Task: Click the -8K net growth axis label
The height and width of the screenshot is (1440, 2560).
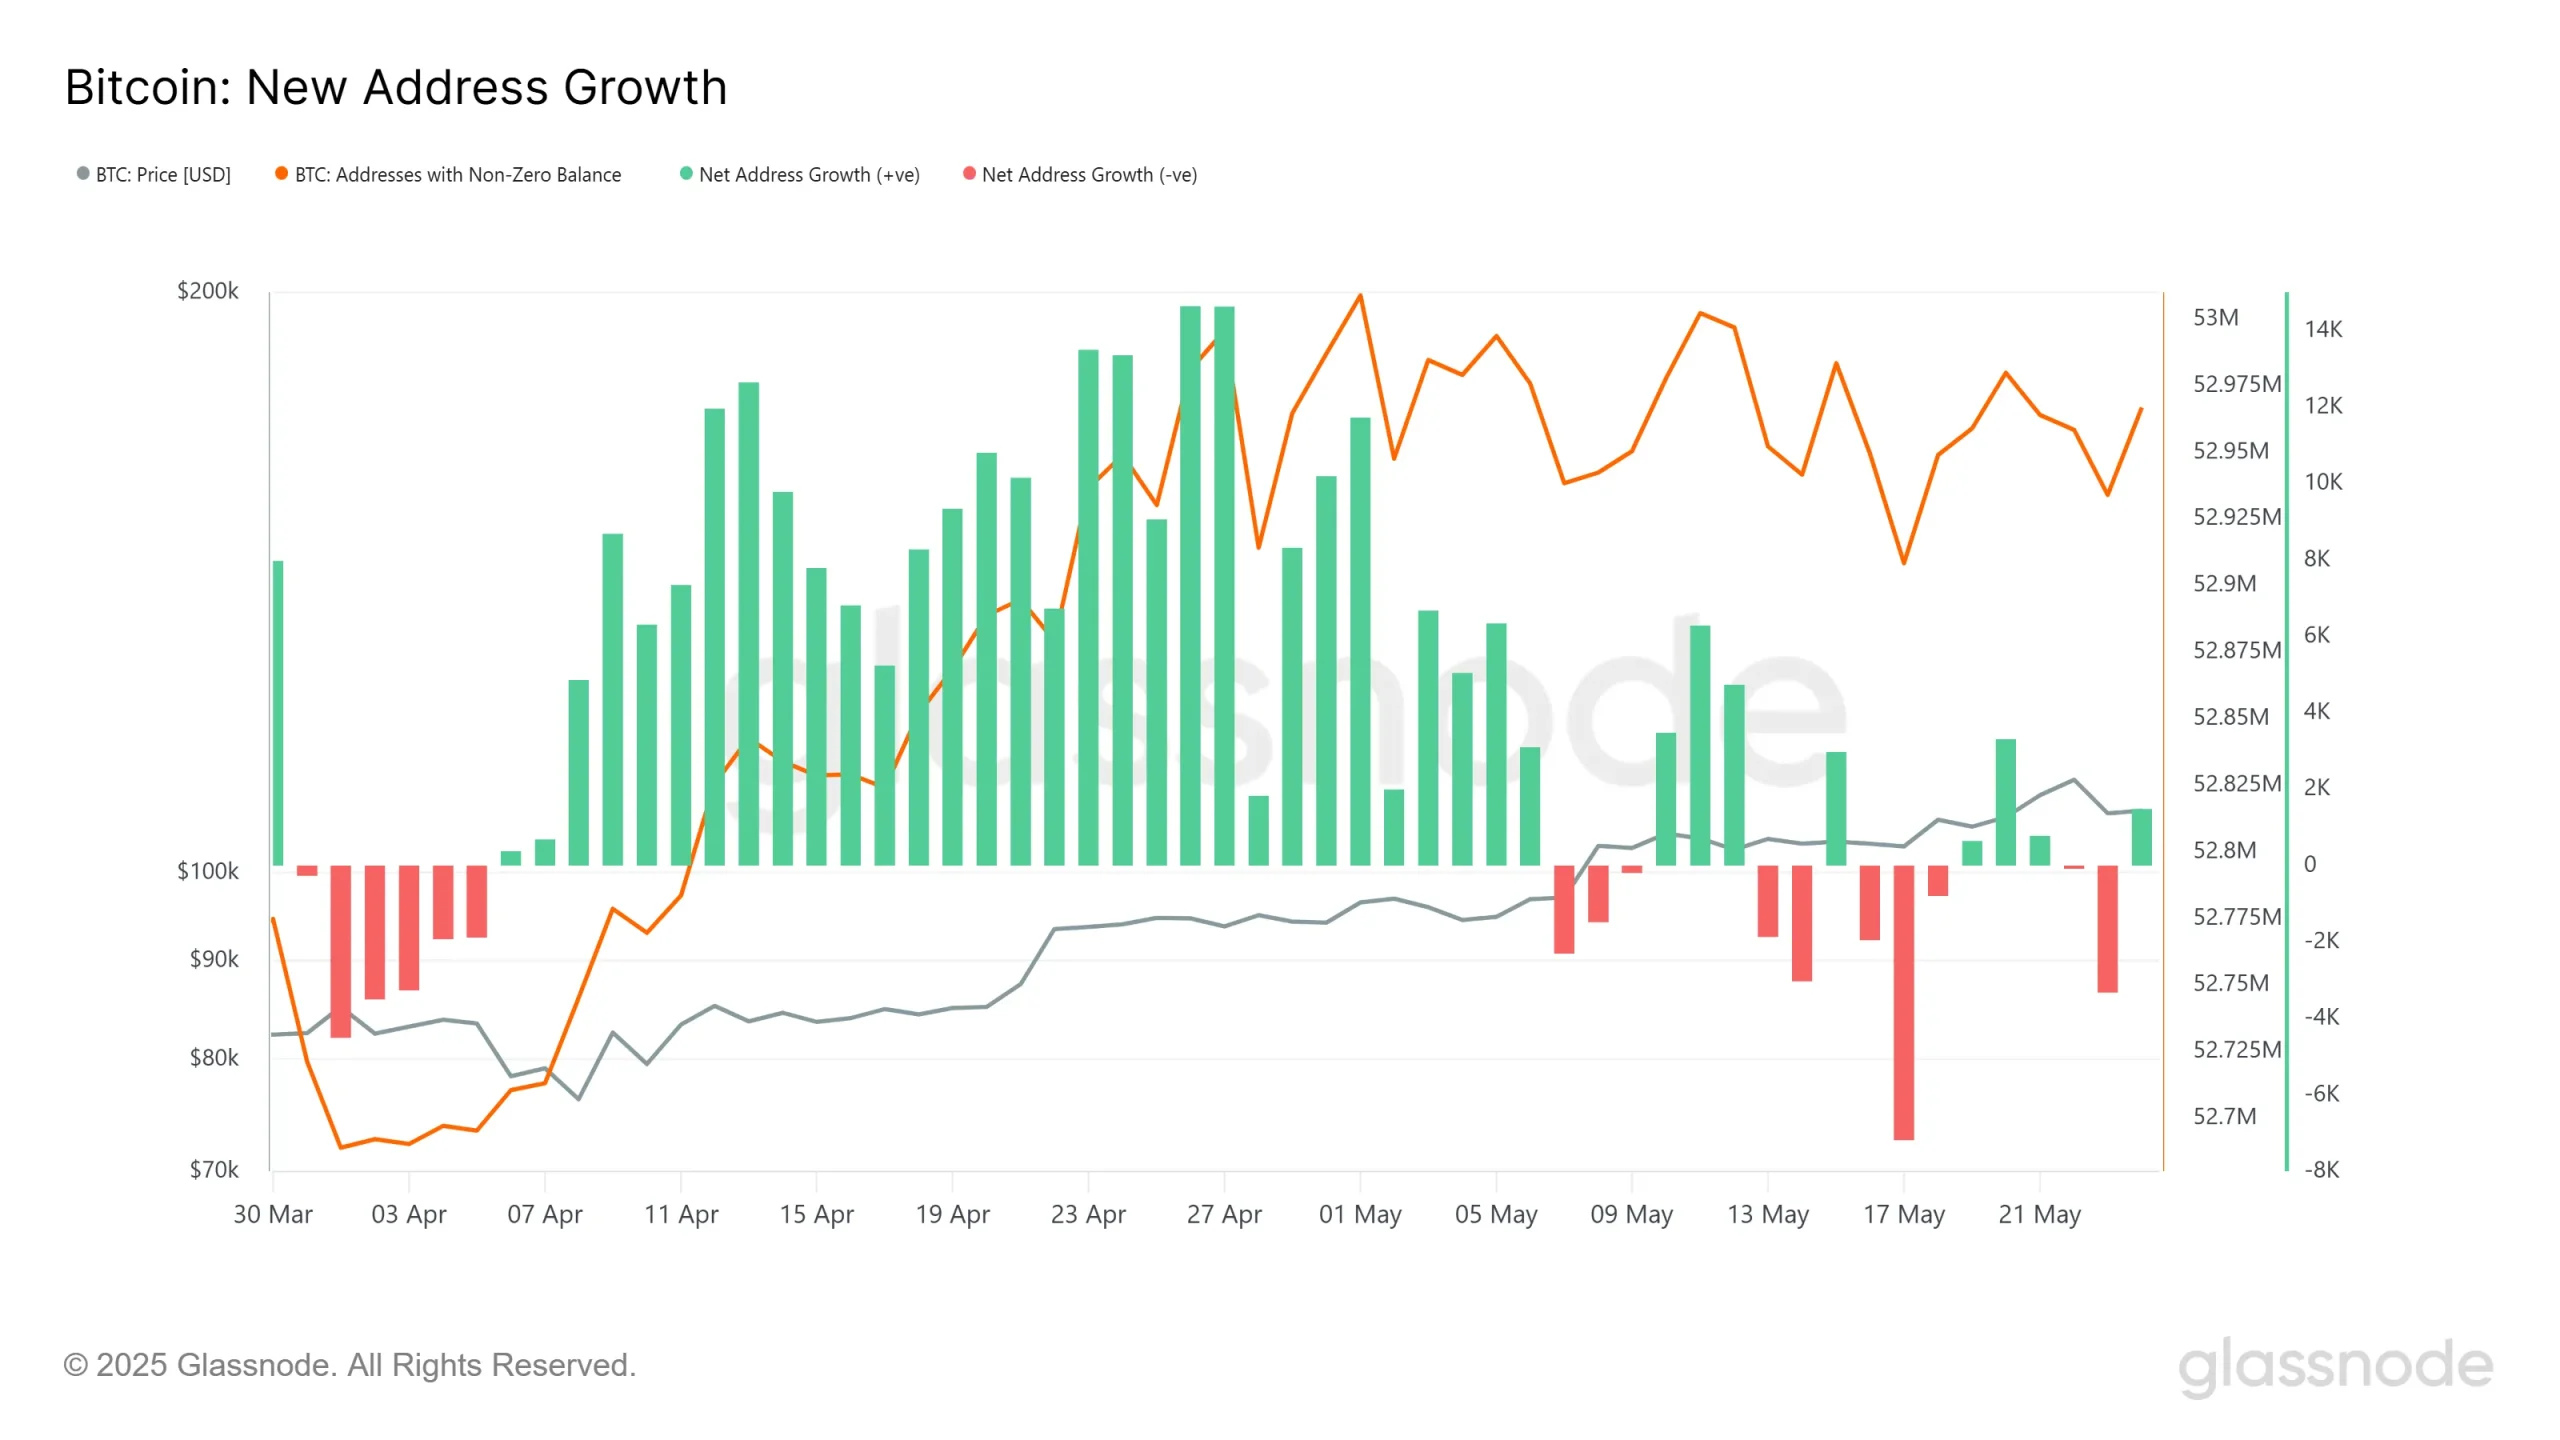Action: pos(2321,1169)
